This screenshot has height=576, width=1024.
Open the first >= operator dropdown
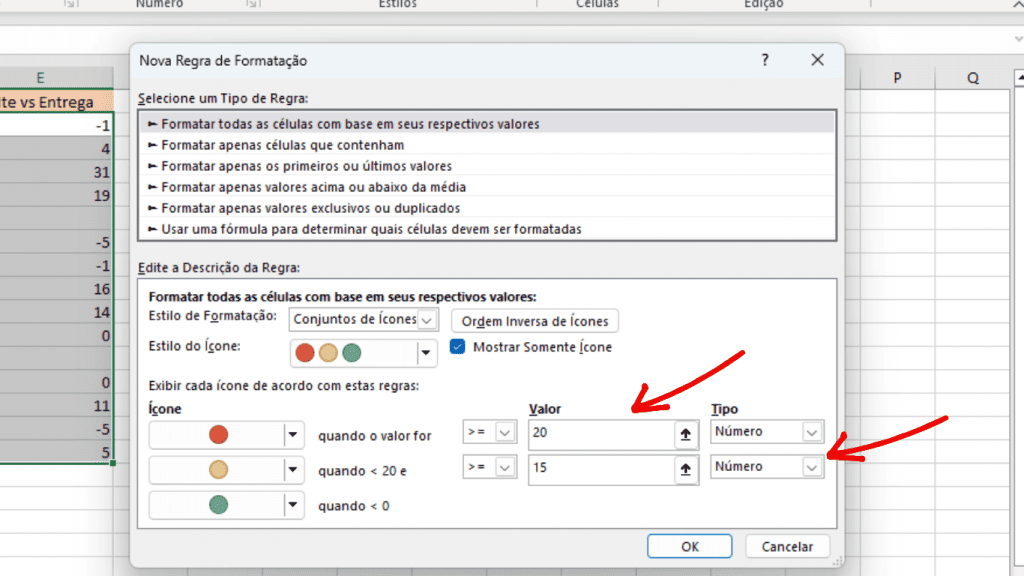[x=505, y=431]
